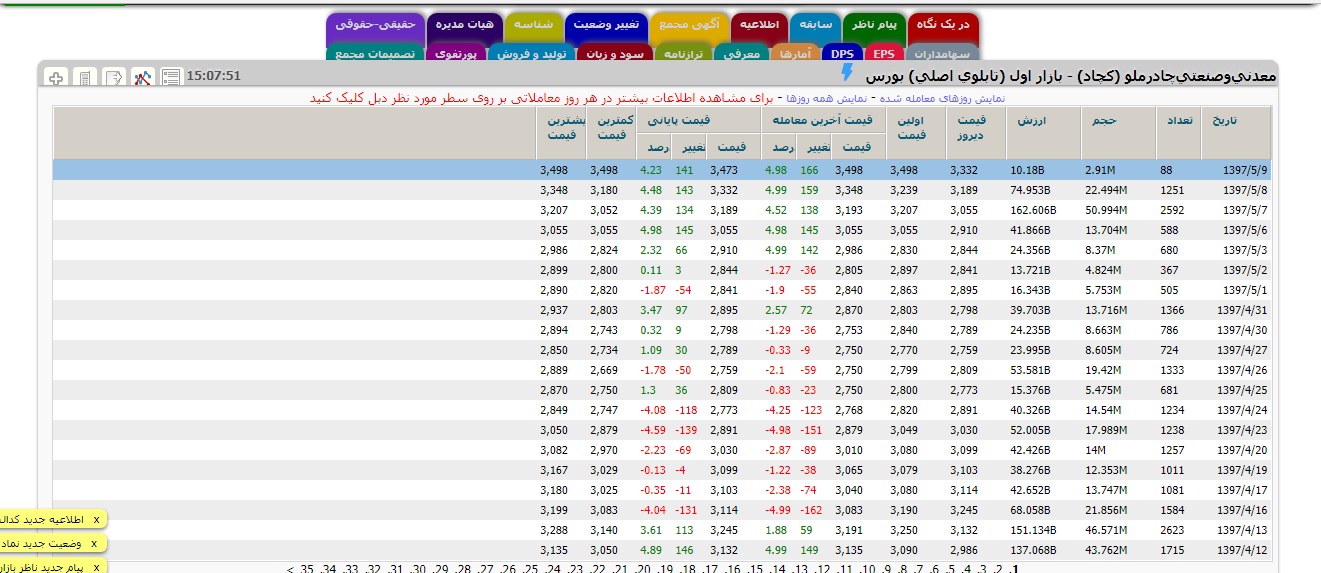Click the export page-with-arrow icon
Viewport: 1321px width, 573px height.
114,77
